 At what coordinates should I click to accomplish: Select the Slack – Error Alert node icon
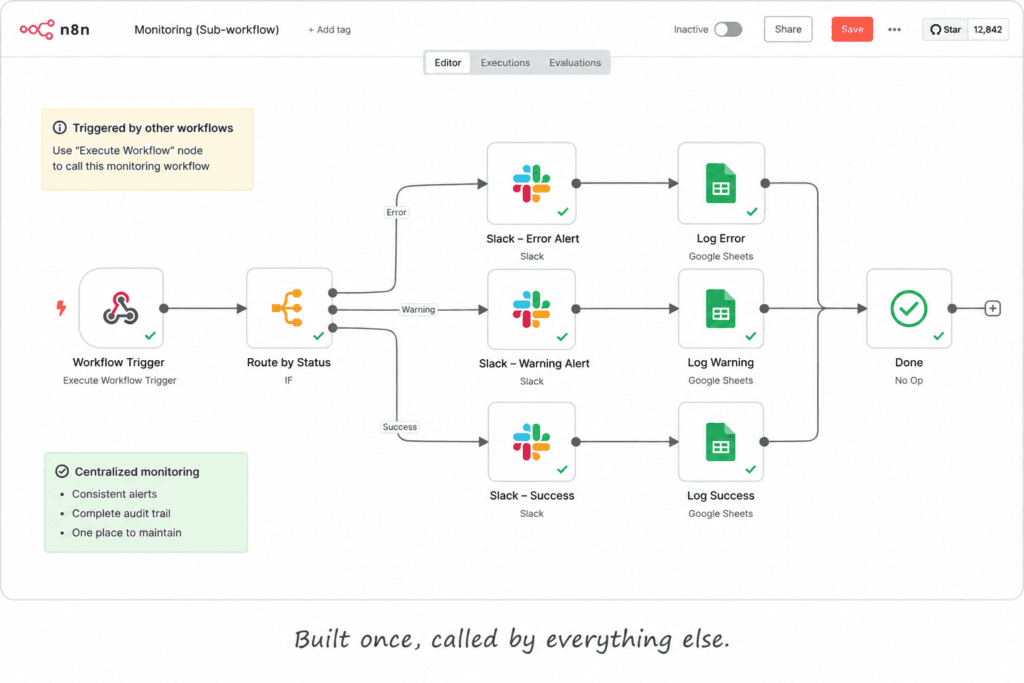coord(531,183)
